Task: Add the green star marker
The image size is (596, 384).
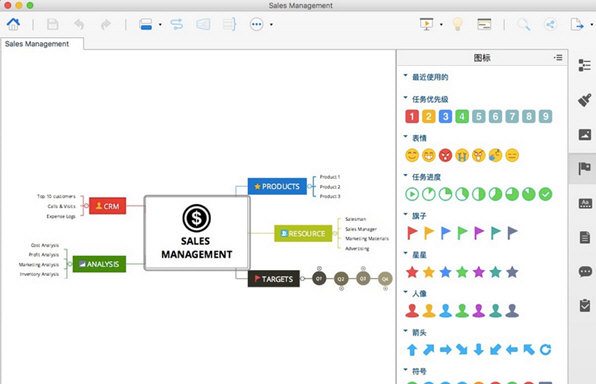Action: tap(462, 272)
